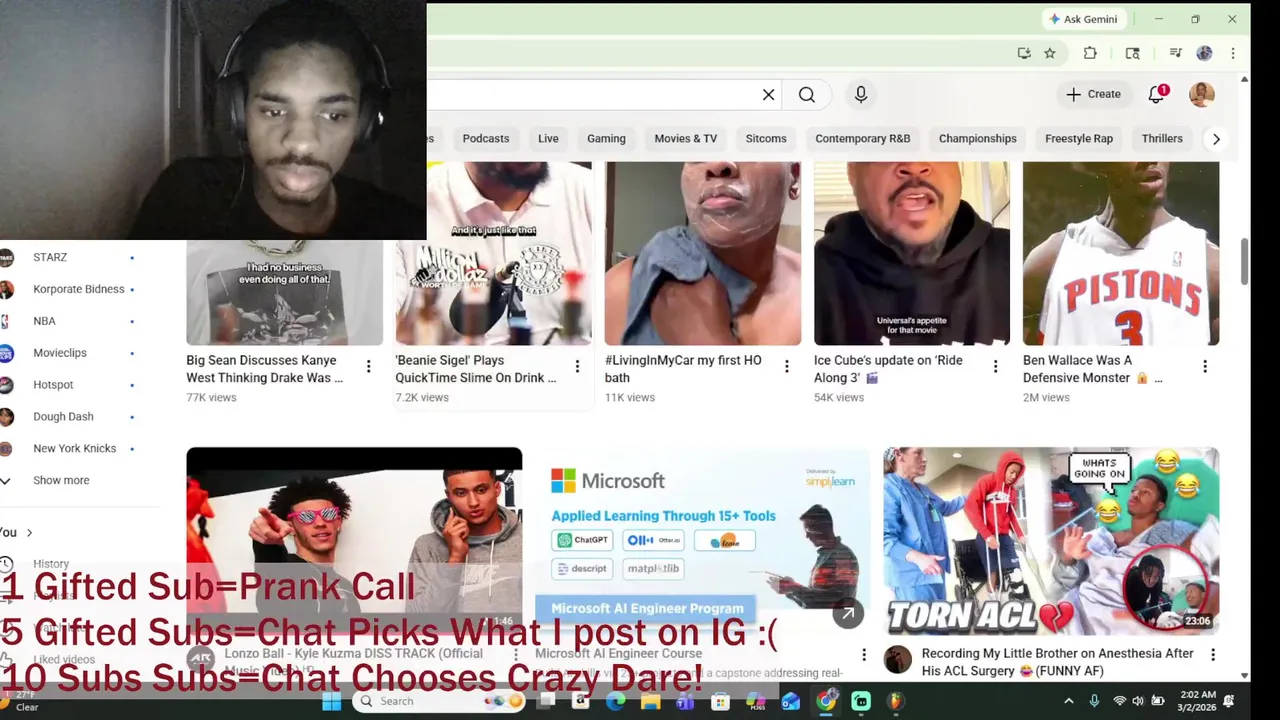1280x720 pixels.
Task: Clear the YouTube search box with X
Action: click(768, 95)
